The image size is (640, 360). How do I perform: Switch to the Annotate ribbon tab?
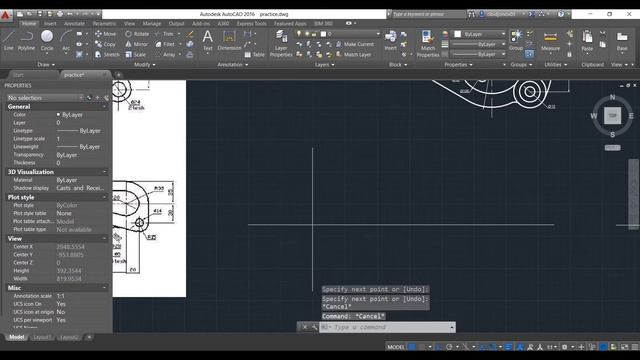74,24
